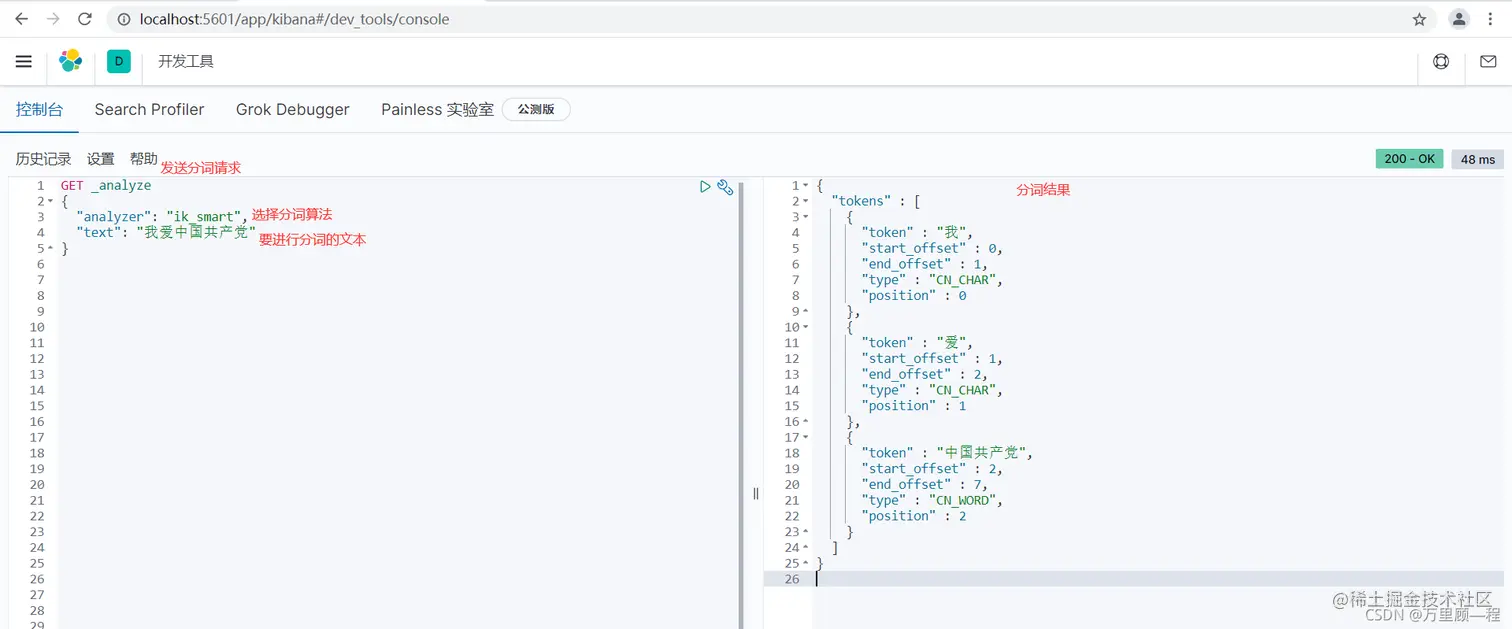
Task: Open the newsfeed mail icon
Action: [x=1488, y=61]
